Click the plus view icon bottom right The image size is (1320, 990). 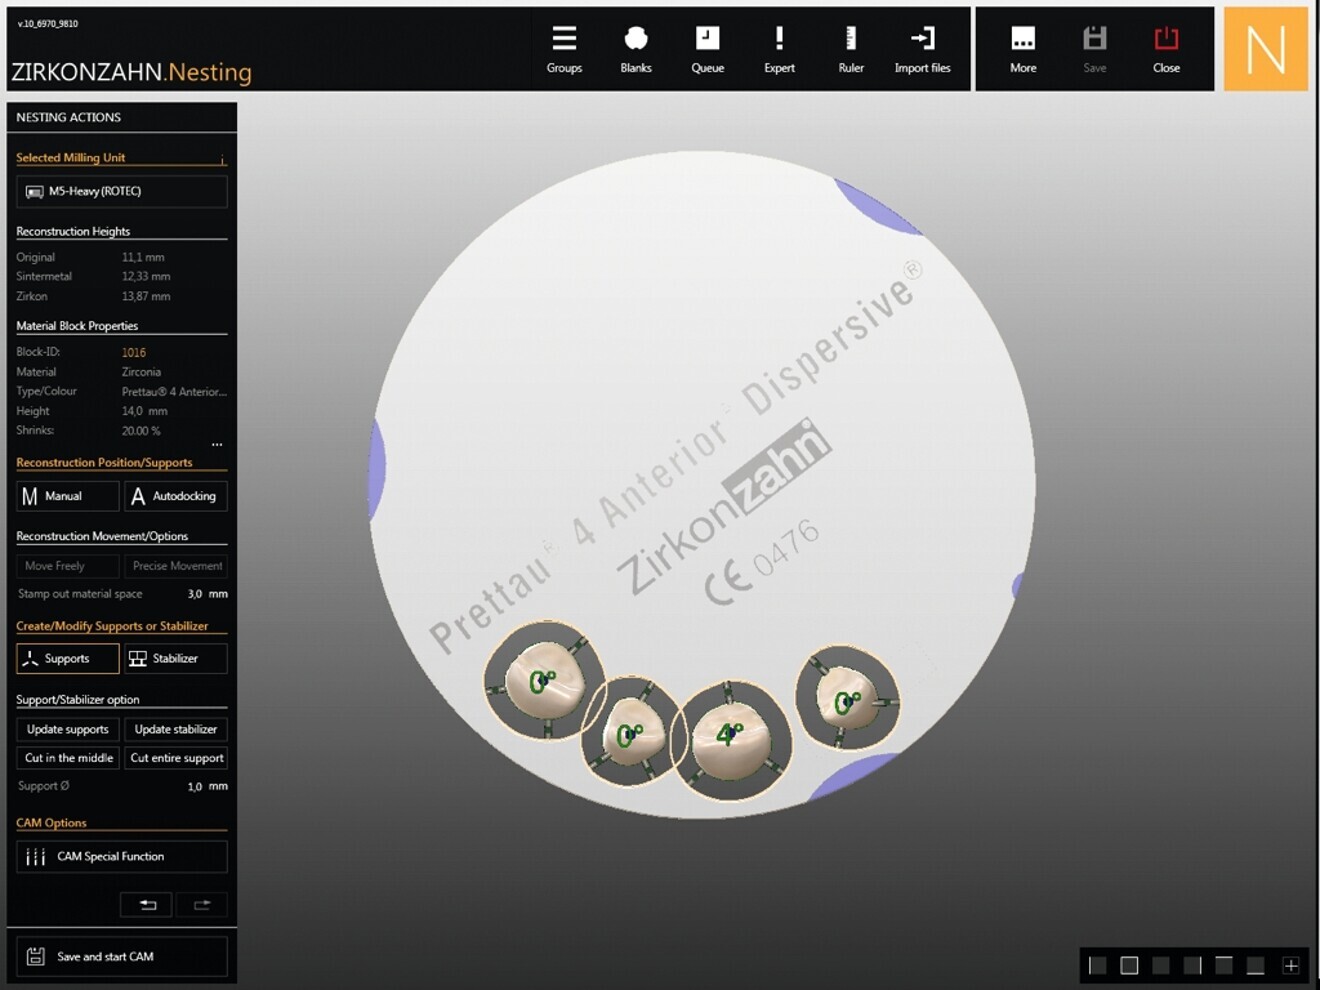[1291, 965]
